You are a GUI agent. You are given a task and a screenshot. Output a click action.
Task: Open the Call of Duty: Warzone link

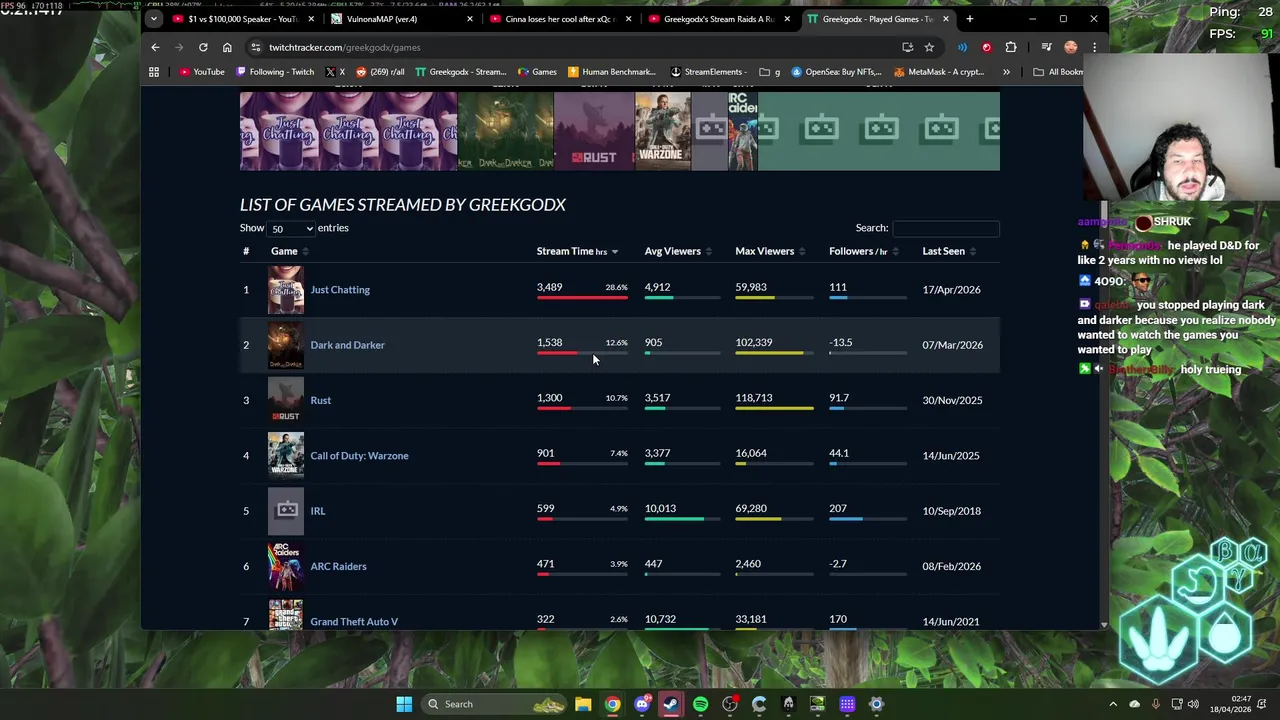tap(359, 456)
